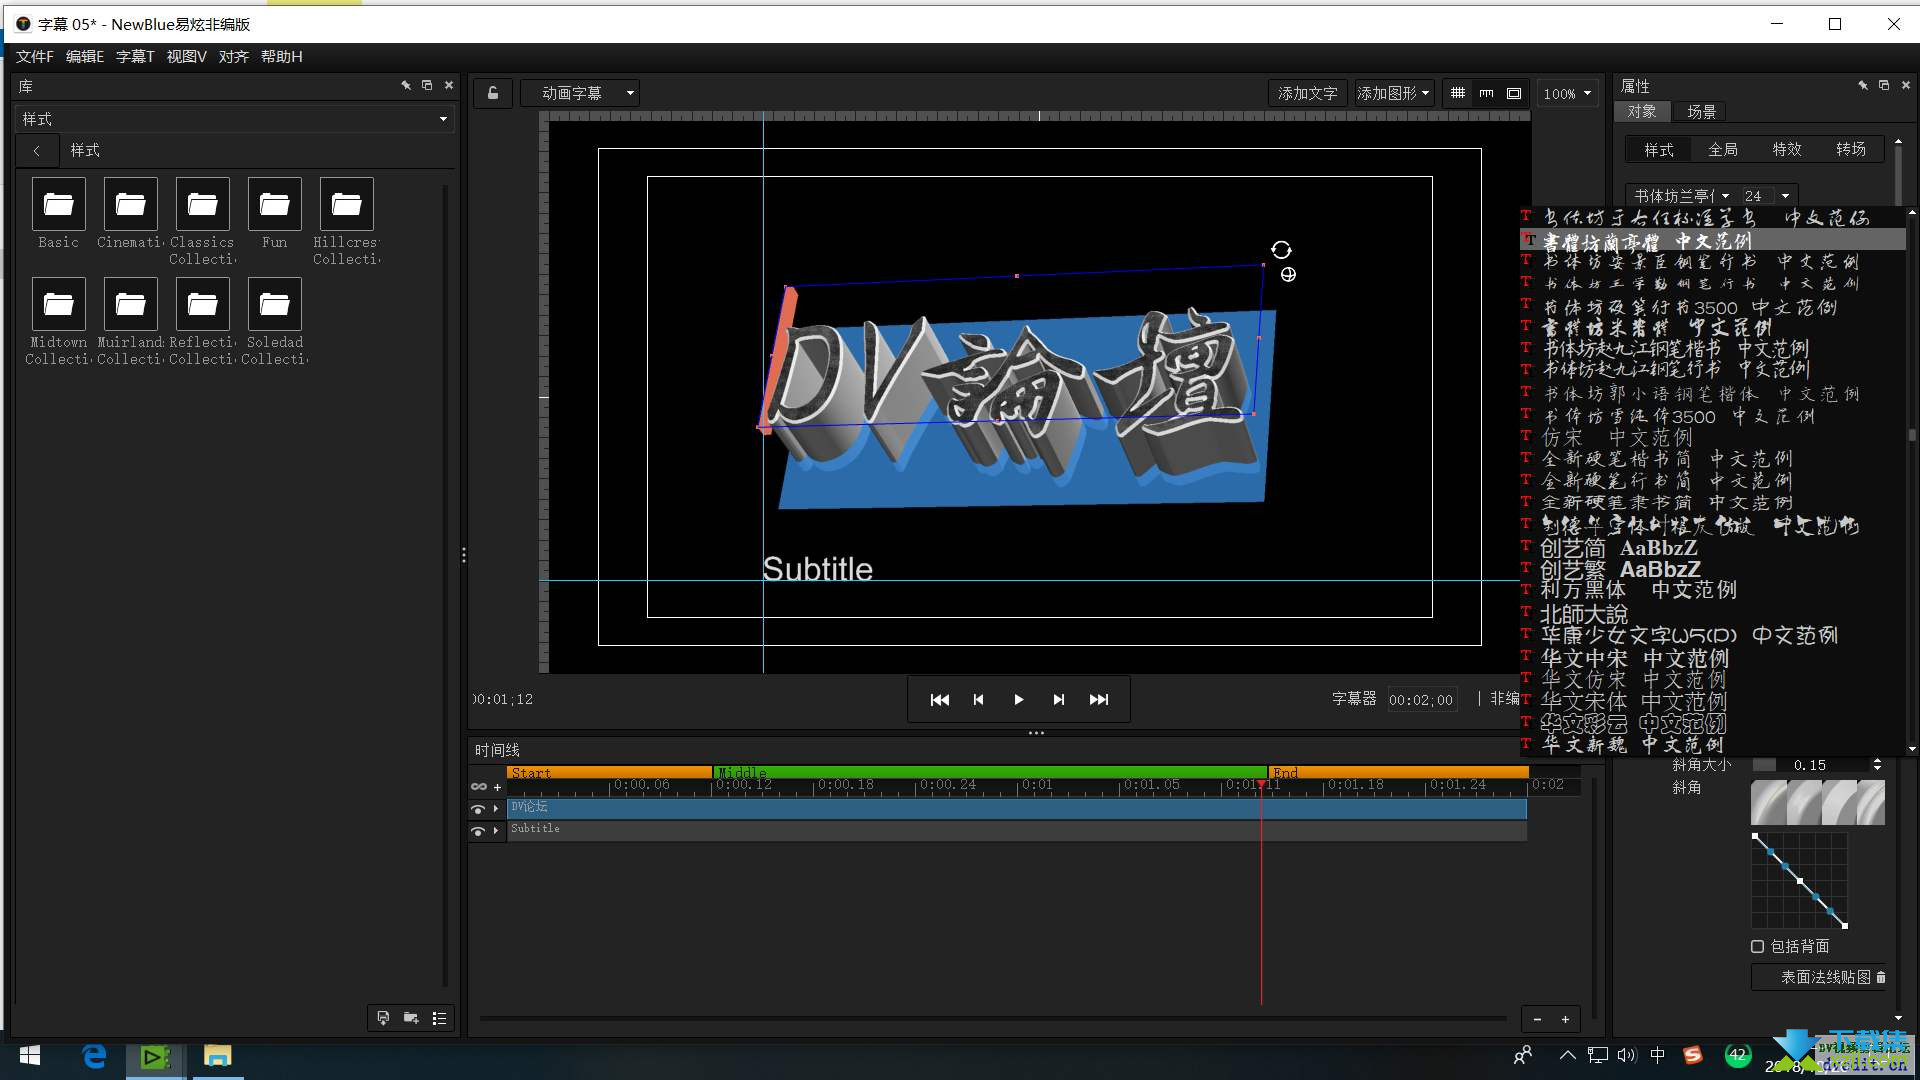Open the 对齐 menu
Screen dimensions: 1920x1080
(234, 57)
